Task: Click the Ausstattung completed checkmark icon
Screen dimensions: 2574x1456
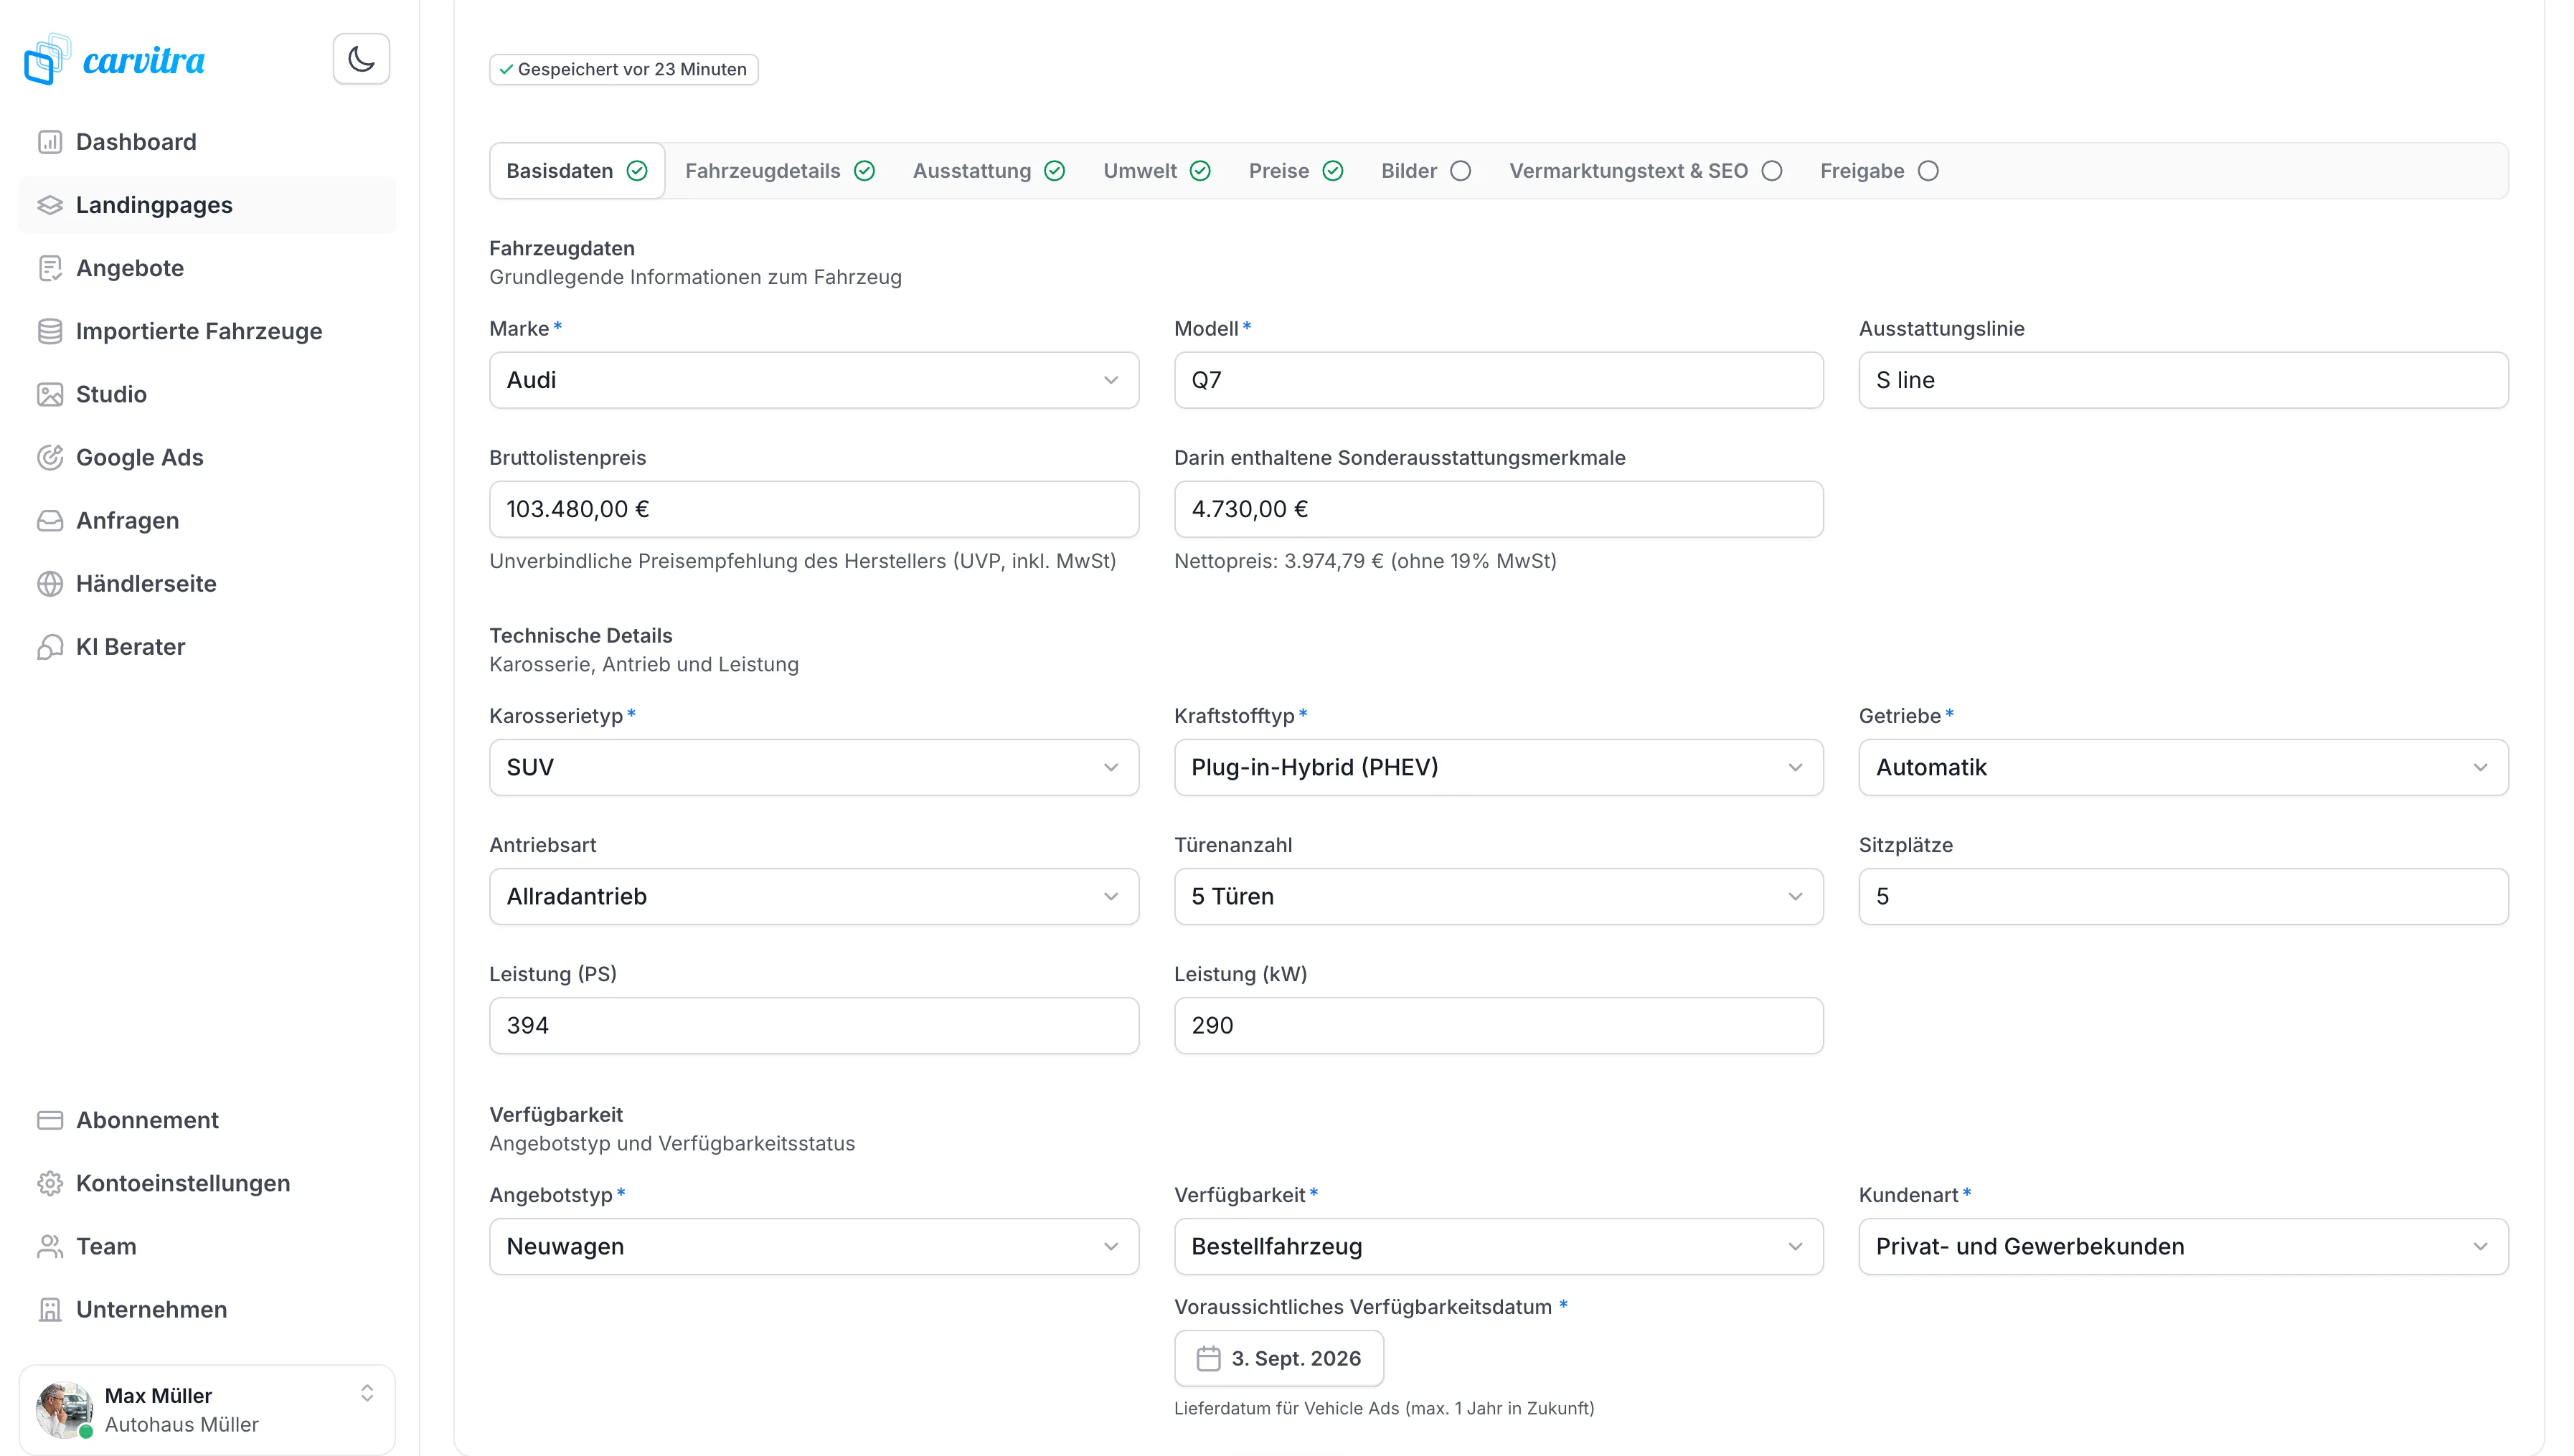Action: [x=1055, y=171]
